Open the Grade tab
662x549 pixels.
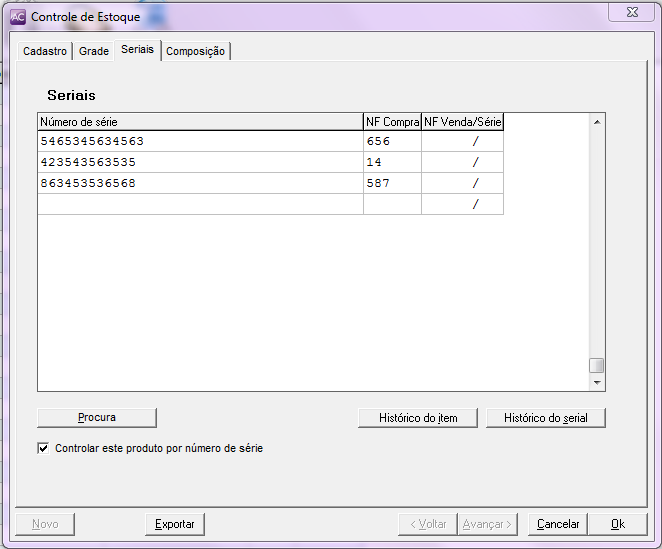[x=94, y=51]
